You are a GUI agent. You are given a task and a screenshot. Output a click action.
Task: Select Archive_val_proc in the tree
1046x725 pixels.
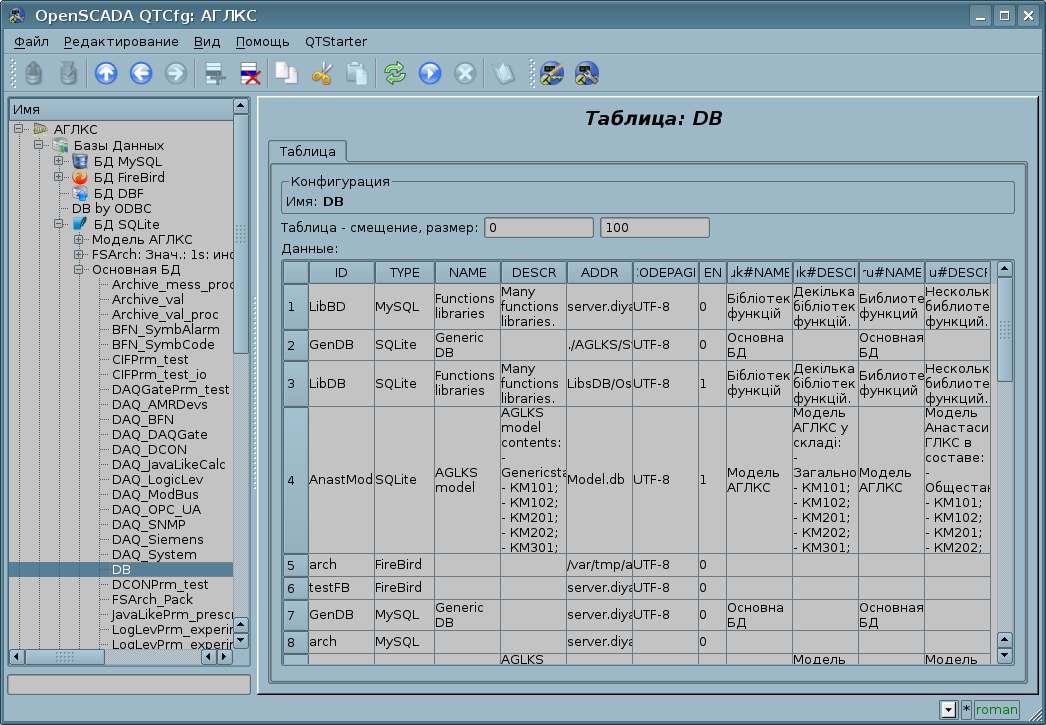165,314
